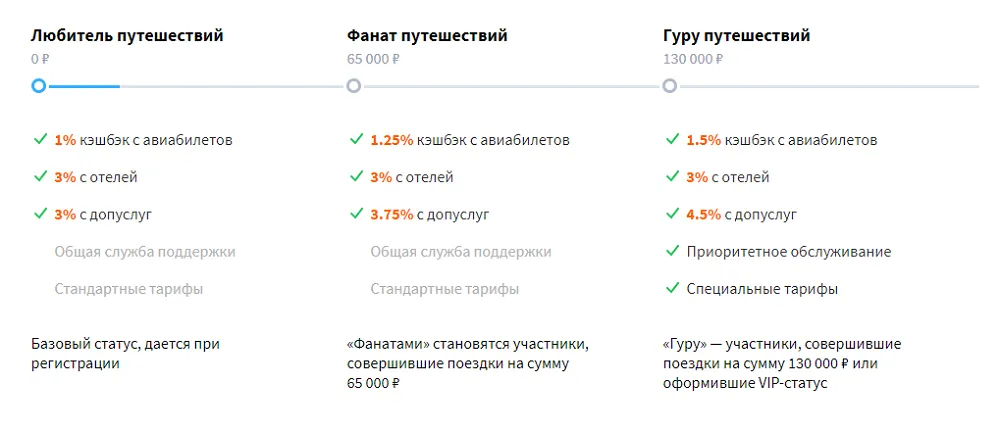Open the Фанат путешествий heading

427,36
